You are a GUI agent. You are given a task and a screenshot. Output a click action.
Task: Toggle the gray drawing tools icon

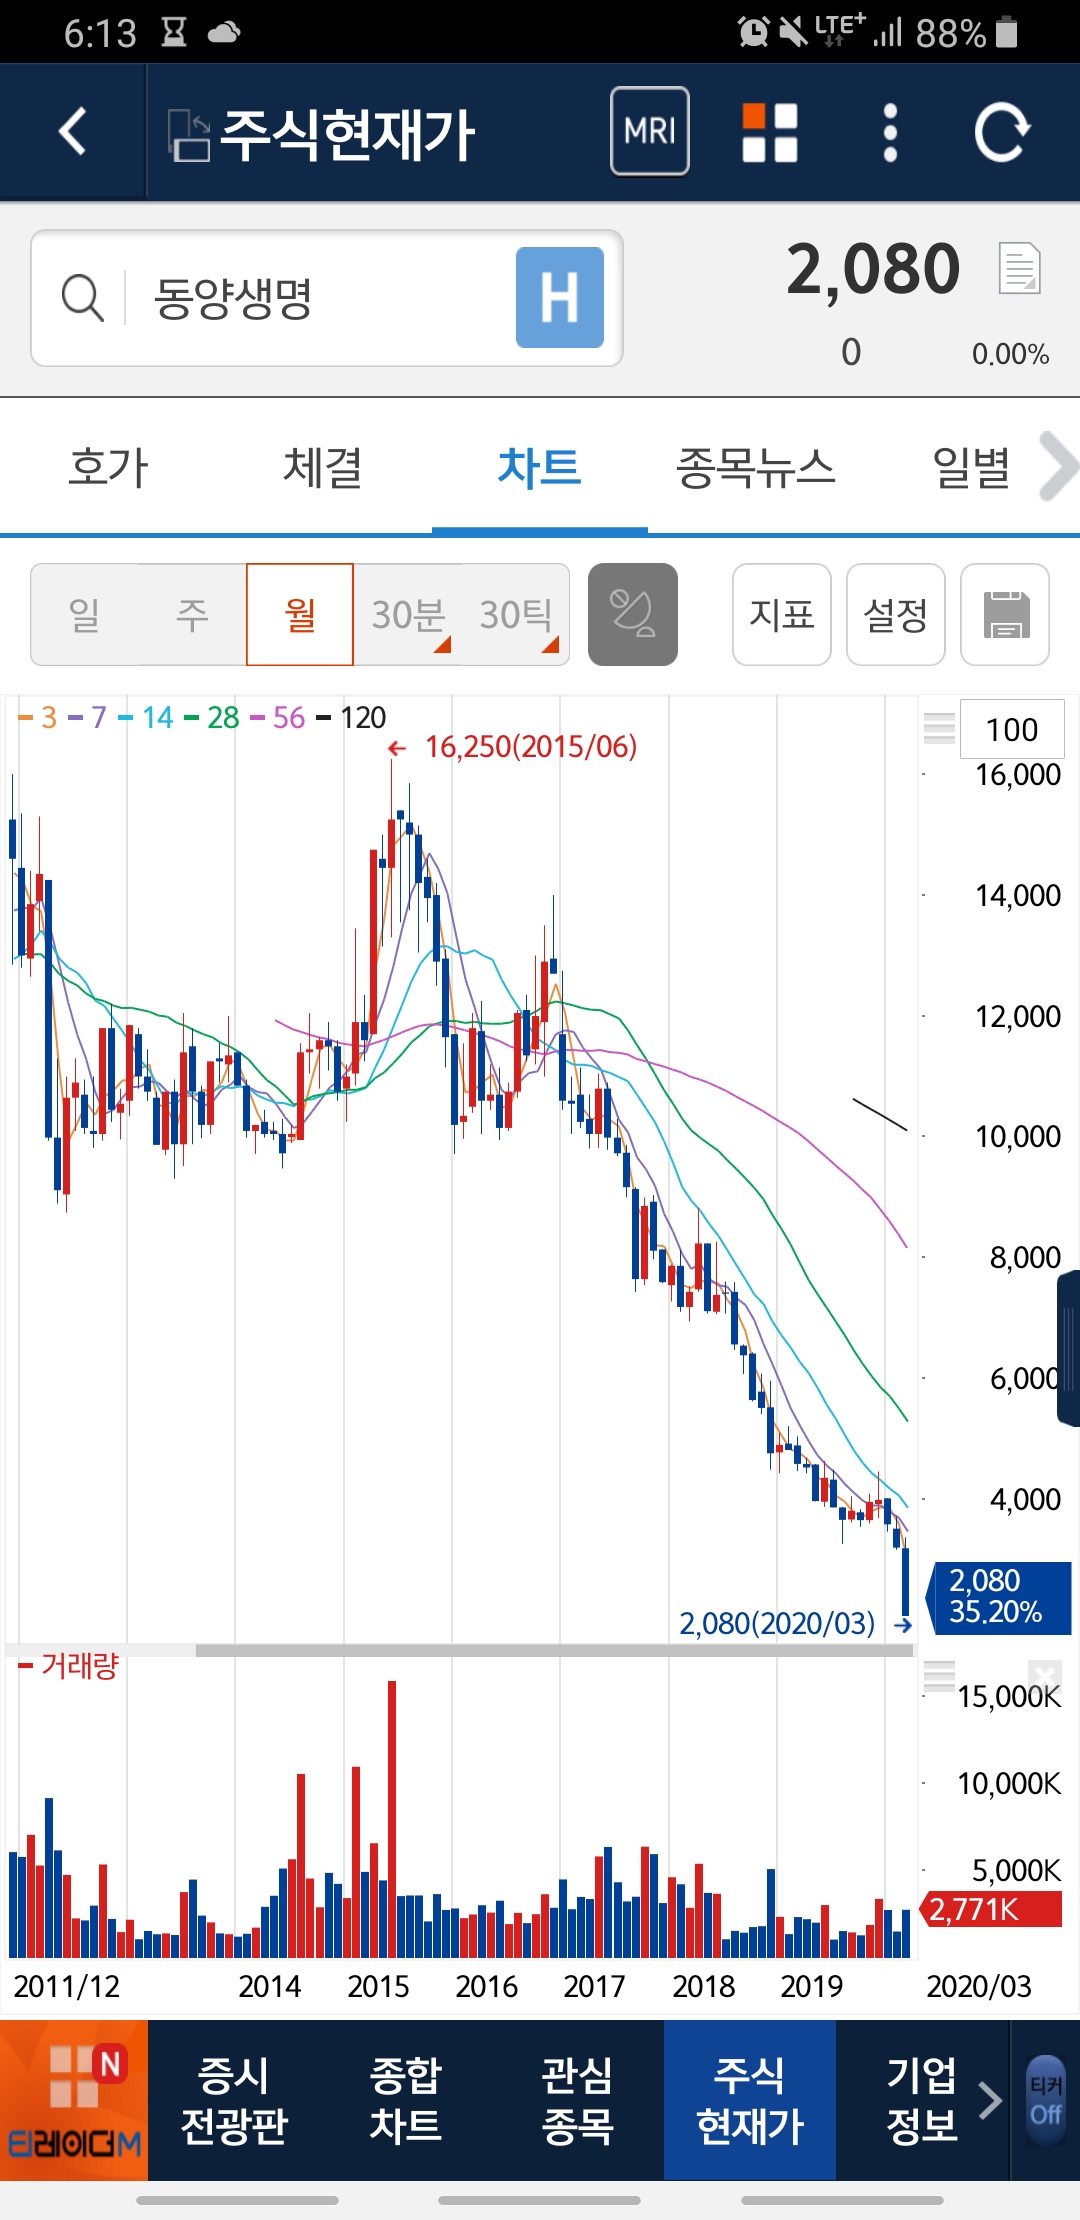pos(633,614)
